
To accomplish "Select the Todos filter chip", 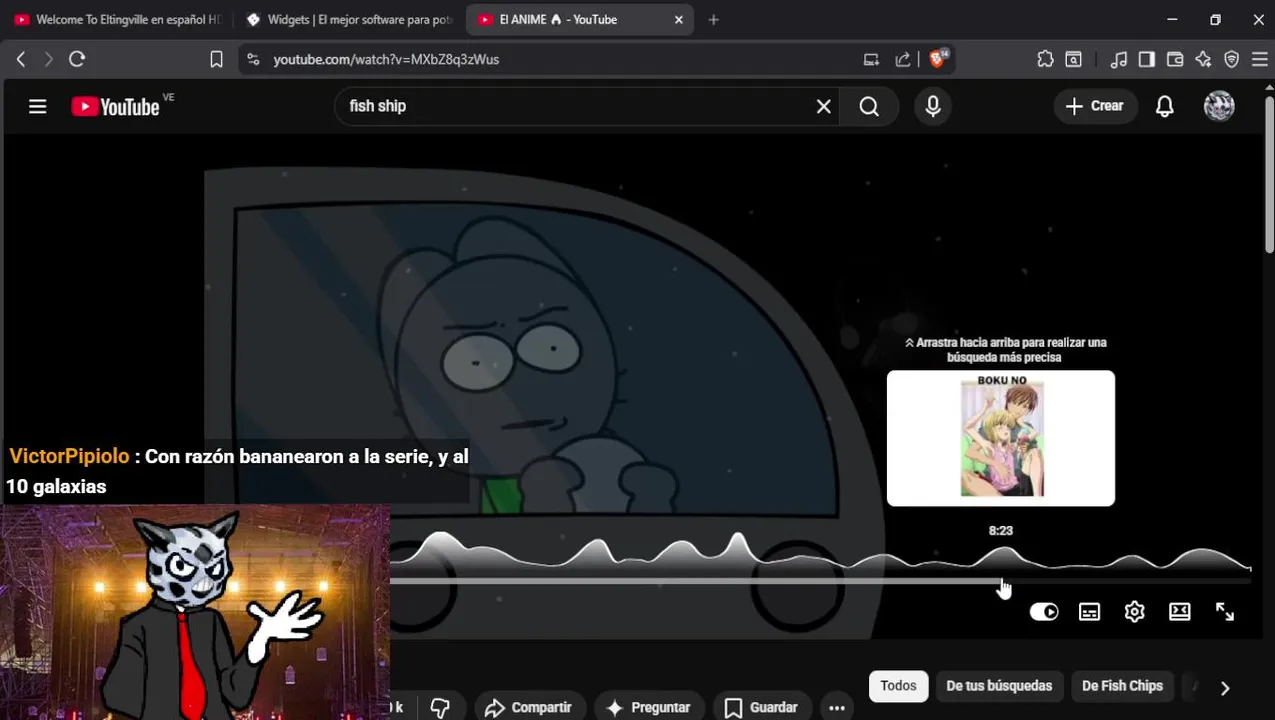I will pos(898,686).
